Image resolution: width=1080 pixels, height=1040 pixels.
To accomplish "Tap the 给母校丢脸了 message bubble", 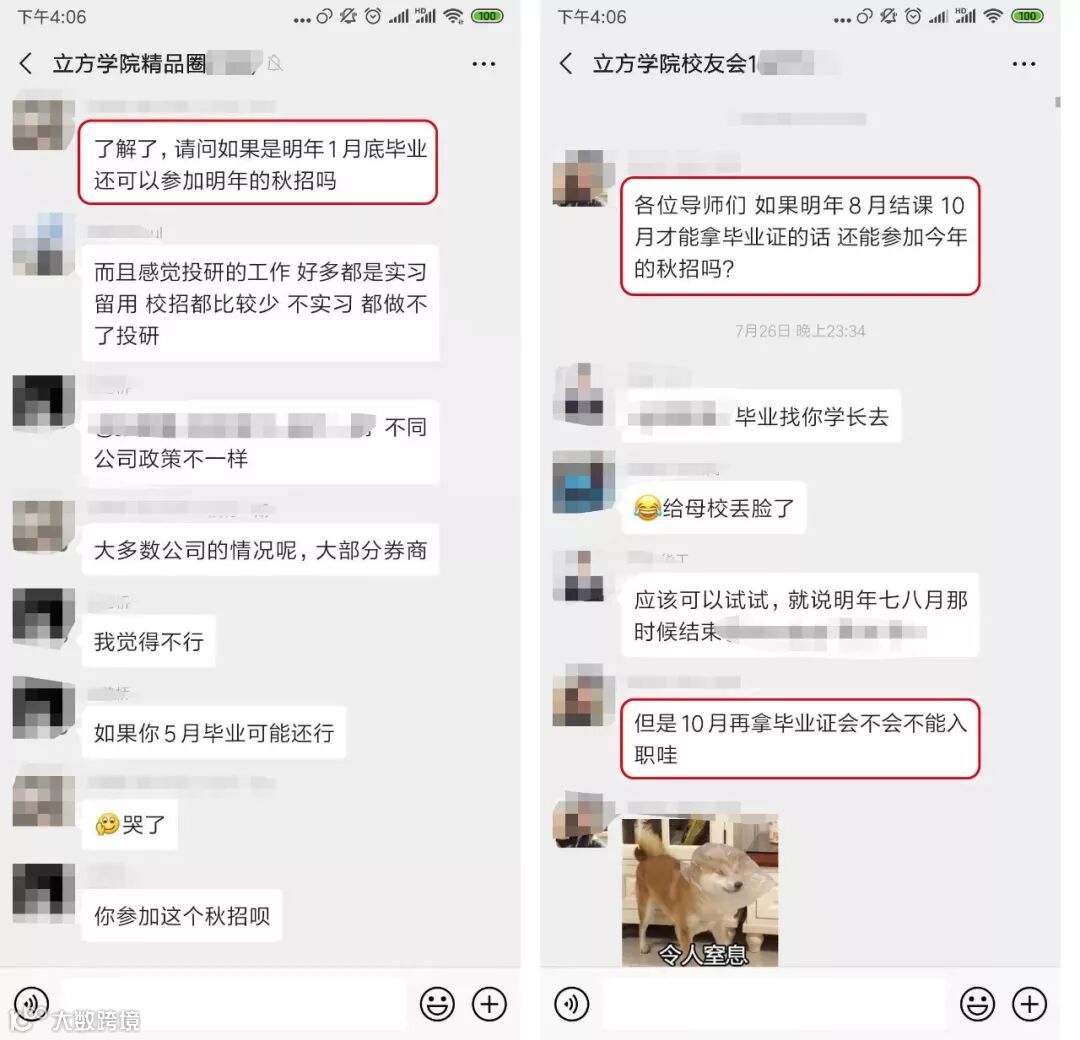I will (714, 508).
